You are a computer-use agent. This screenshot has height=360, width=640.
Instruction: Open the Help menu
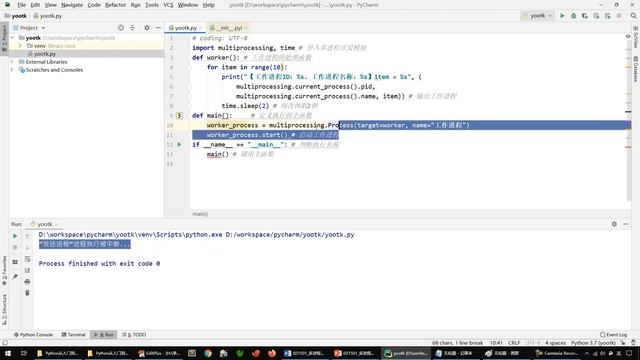(x=209, y=5)
